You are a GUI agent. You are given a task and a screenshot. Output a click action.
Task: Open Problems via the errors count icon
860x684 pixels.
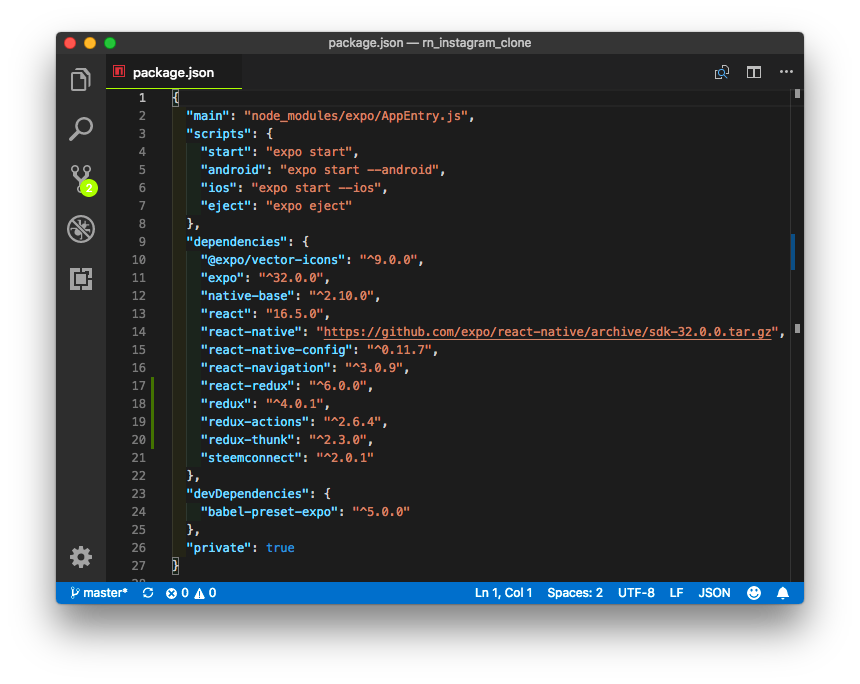tap(177, 593)
